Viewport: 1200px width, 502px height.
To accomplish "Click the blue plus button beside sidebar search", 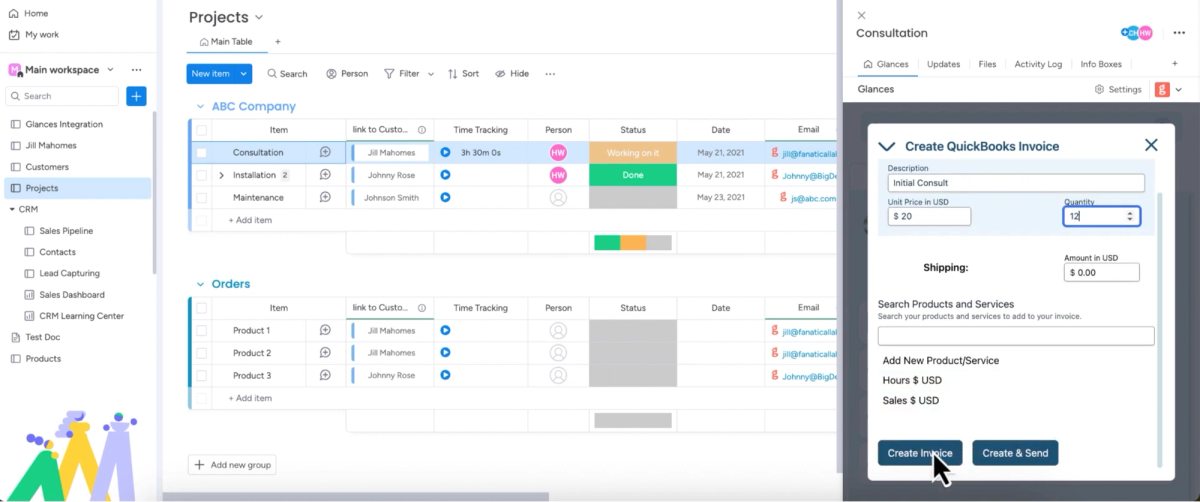I will [x=137, y=96].
